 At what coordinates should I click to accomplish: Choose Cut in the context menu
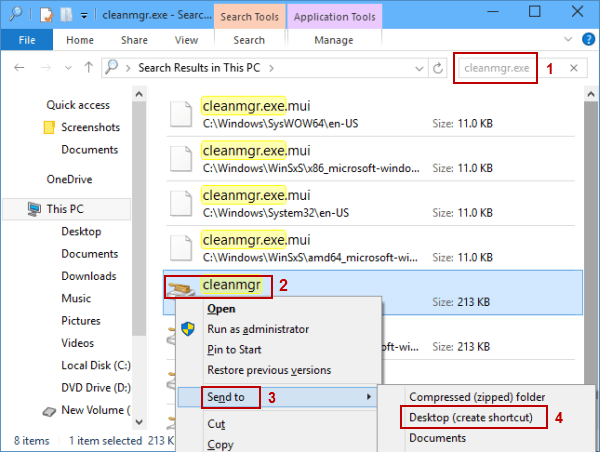(216, 424)
